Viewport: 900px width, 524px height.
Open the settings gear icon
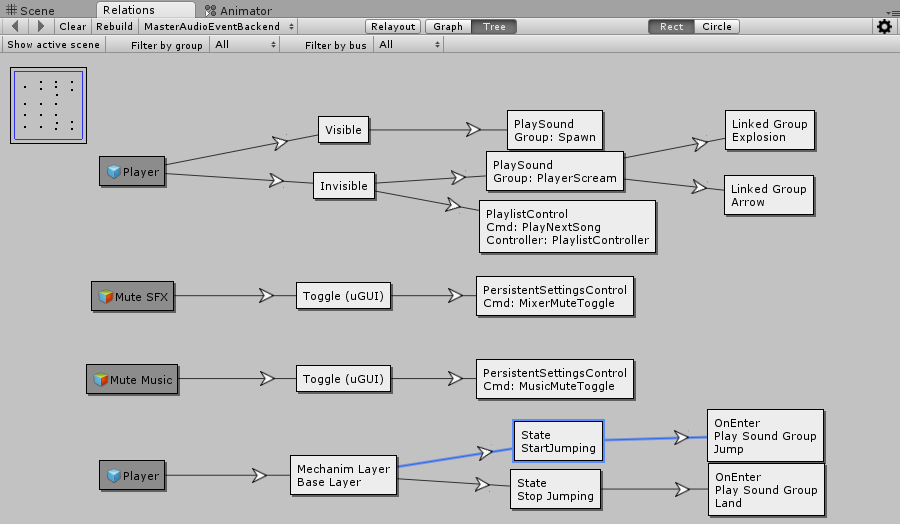pos(884,27)
